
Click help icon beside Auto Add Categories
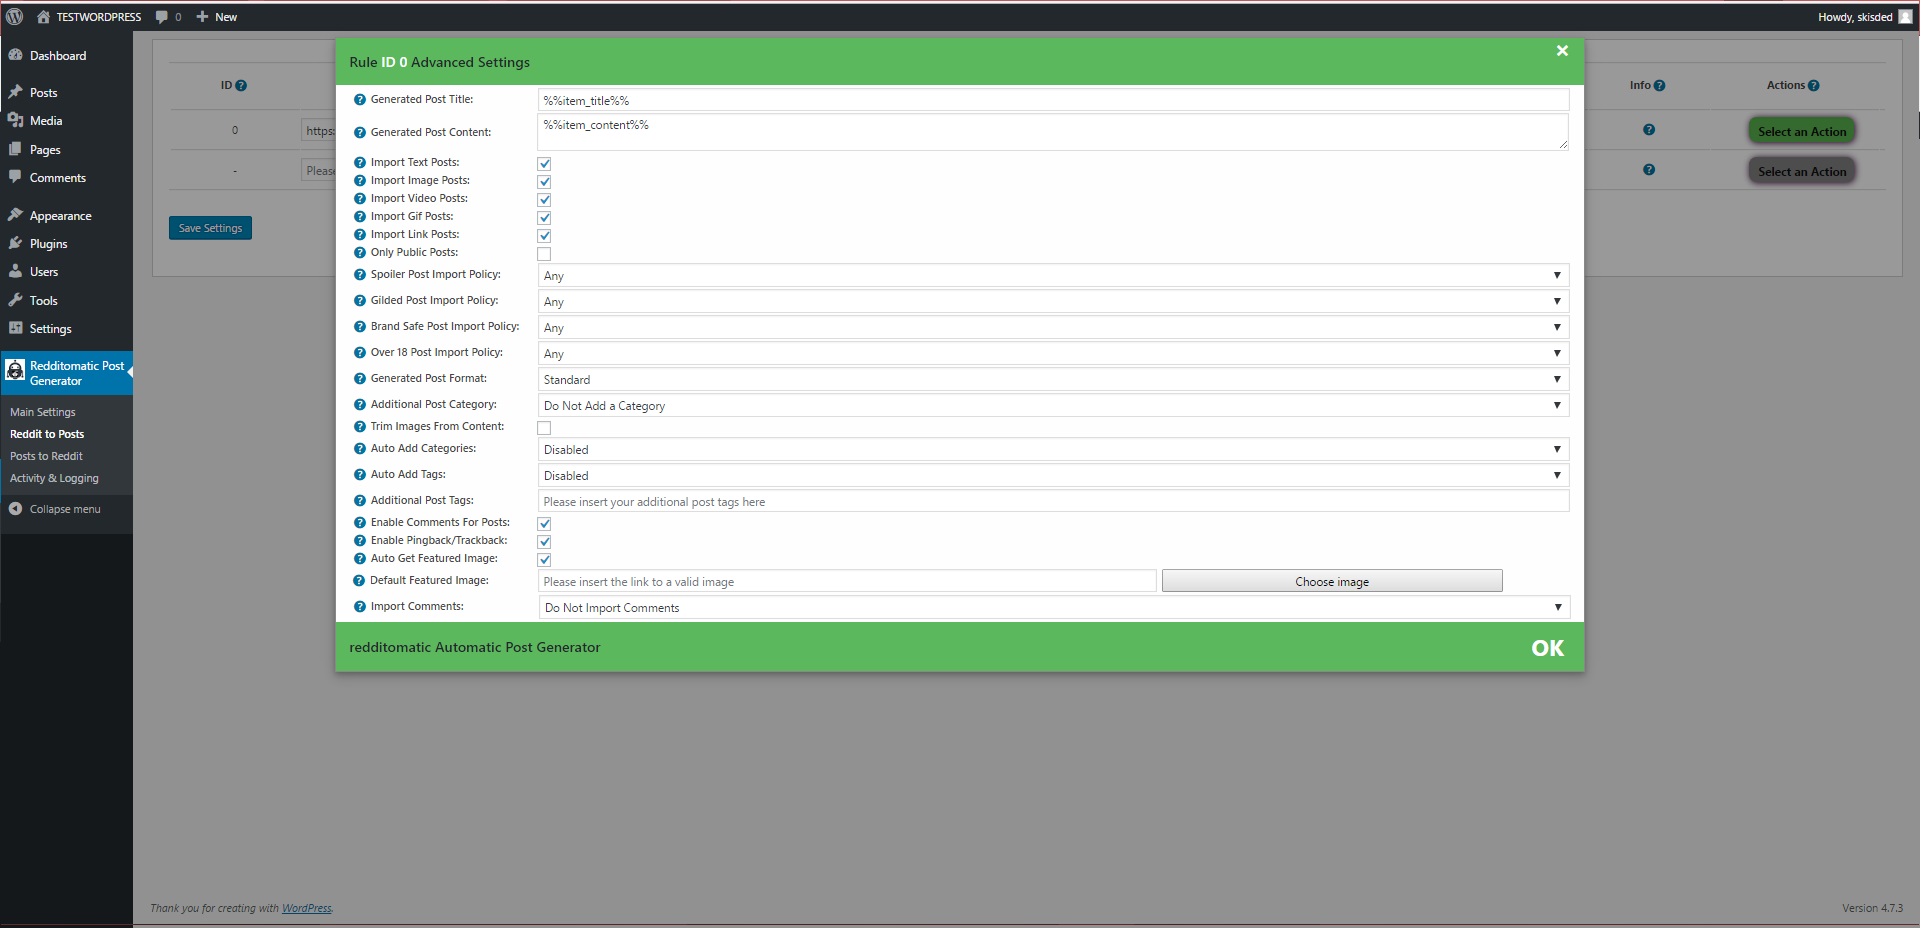coord(360,449)
